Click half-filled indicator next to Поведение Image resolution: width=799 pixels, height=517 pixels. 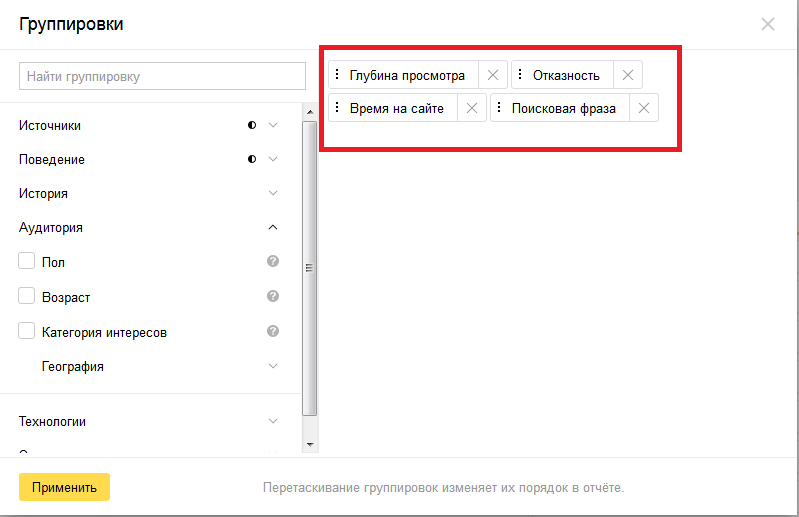(x=252, y=159)
